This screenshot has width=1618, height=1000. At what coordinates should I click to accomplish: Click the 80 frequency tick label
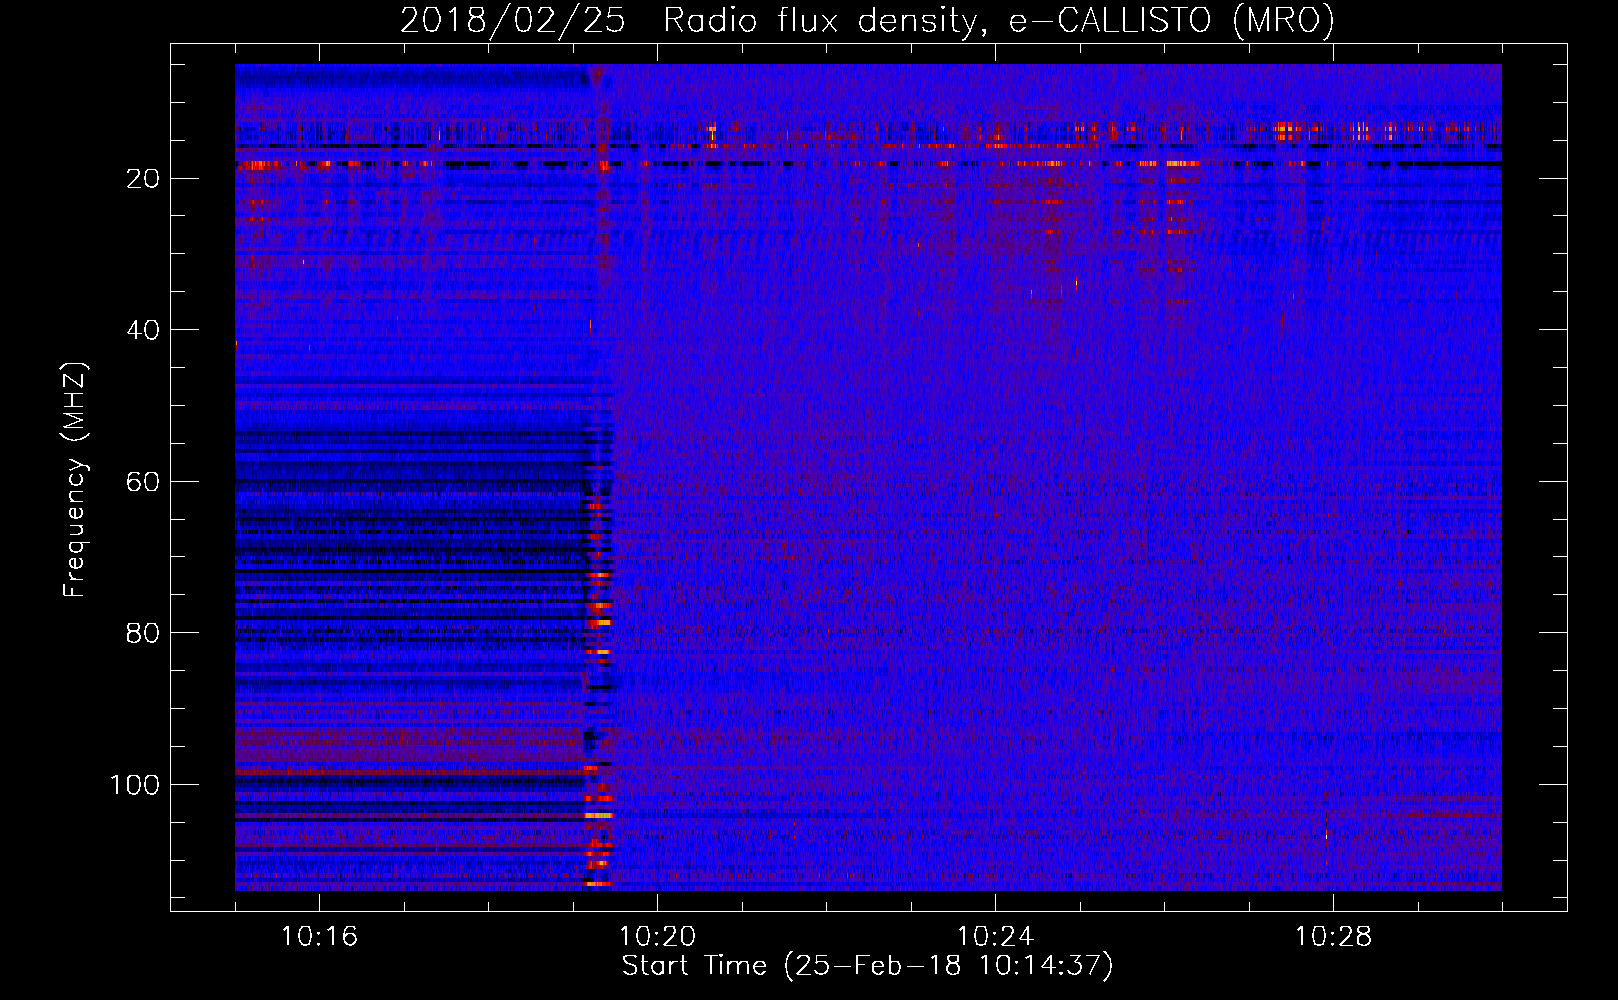(x=143, y=633)
